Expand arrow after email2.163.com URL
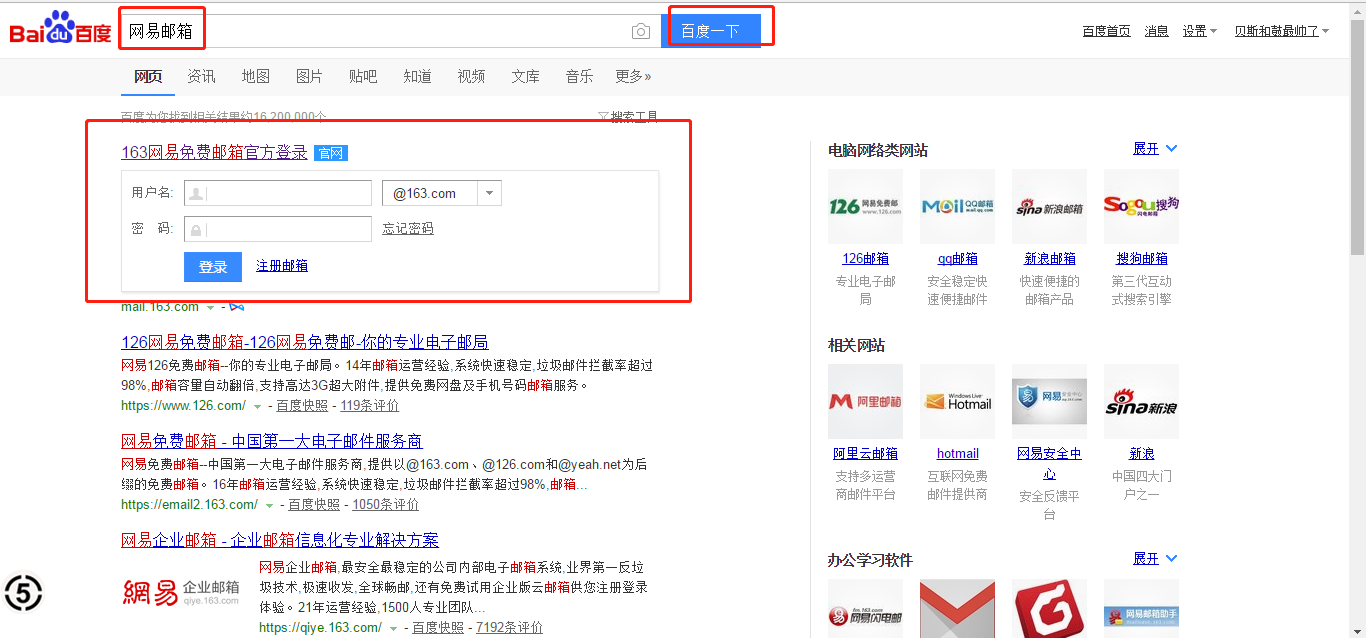Viewport: 1366px width, 638px height. pos(269,505)
